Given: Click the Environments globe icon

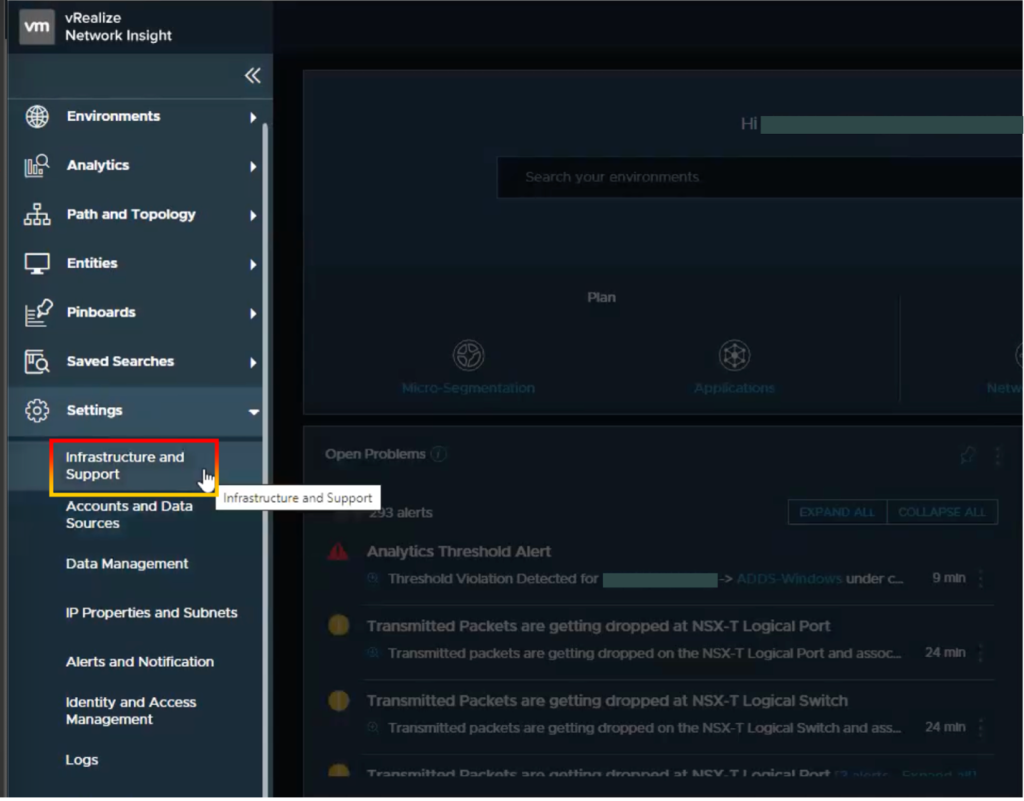Looking at the screenshot, I should click(37, 117).
